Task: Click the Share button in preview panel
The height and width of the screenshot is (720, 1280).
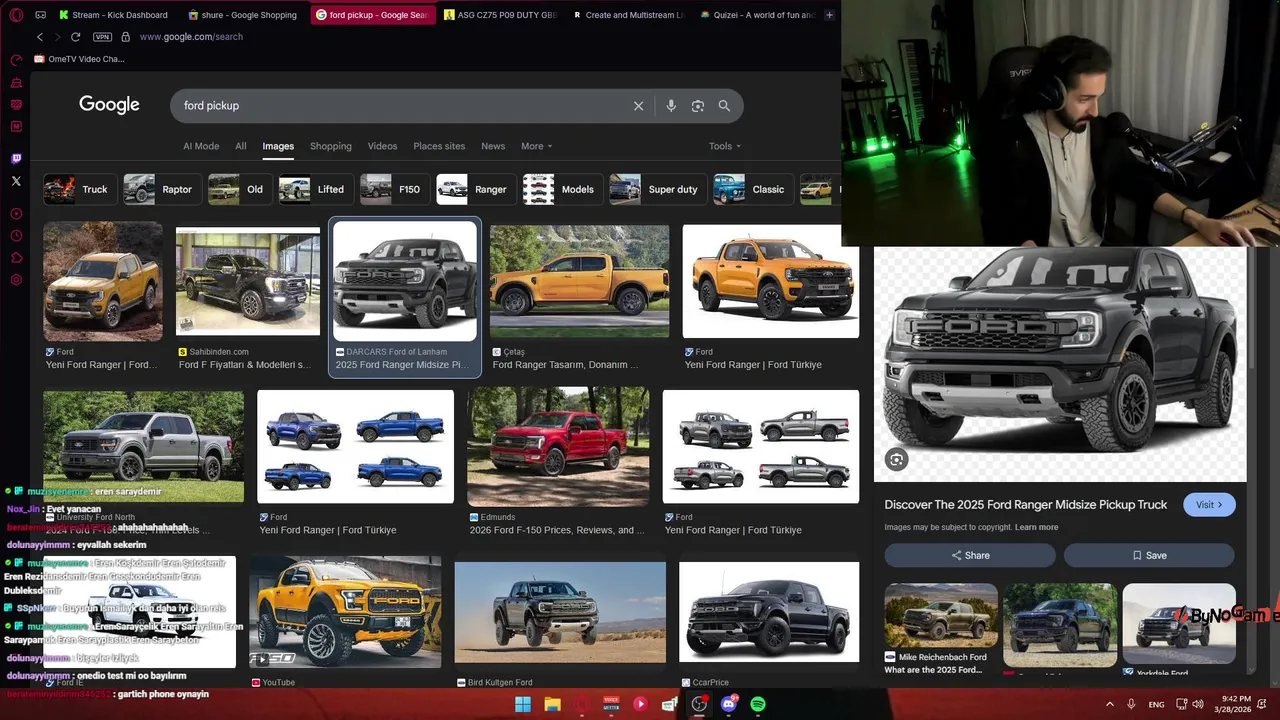Action: (970, 555)
